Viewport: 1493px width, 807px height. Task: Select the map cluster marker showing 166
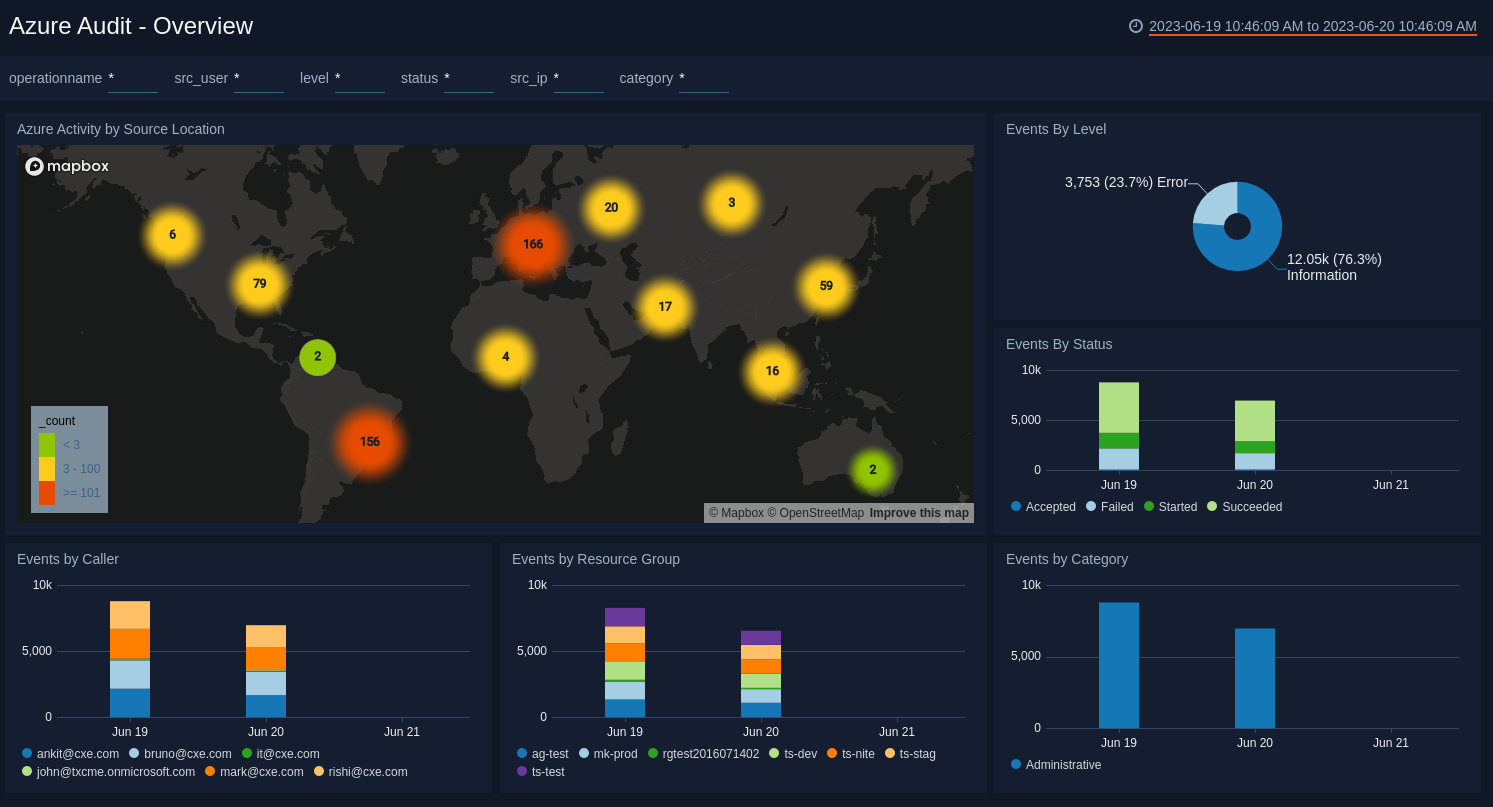click(x=533, y=245)
